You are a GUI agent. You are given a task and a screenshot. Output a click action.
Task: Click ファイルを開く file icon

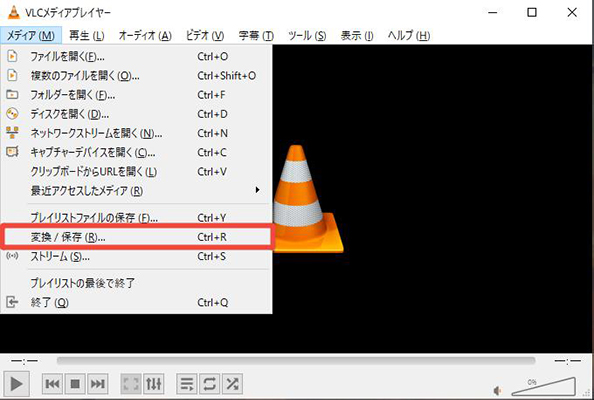coord(12,56)
